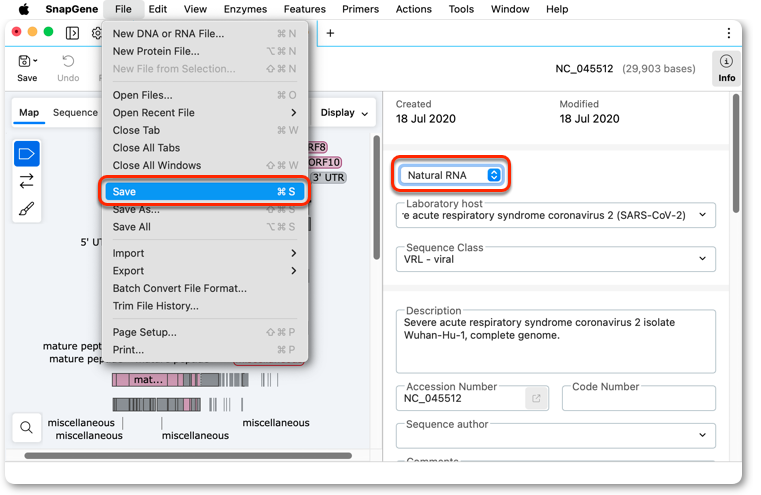This screenshot has height=495, width=761.
Task: Open the Edit menu
Action: point(158,9)
